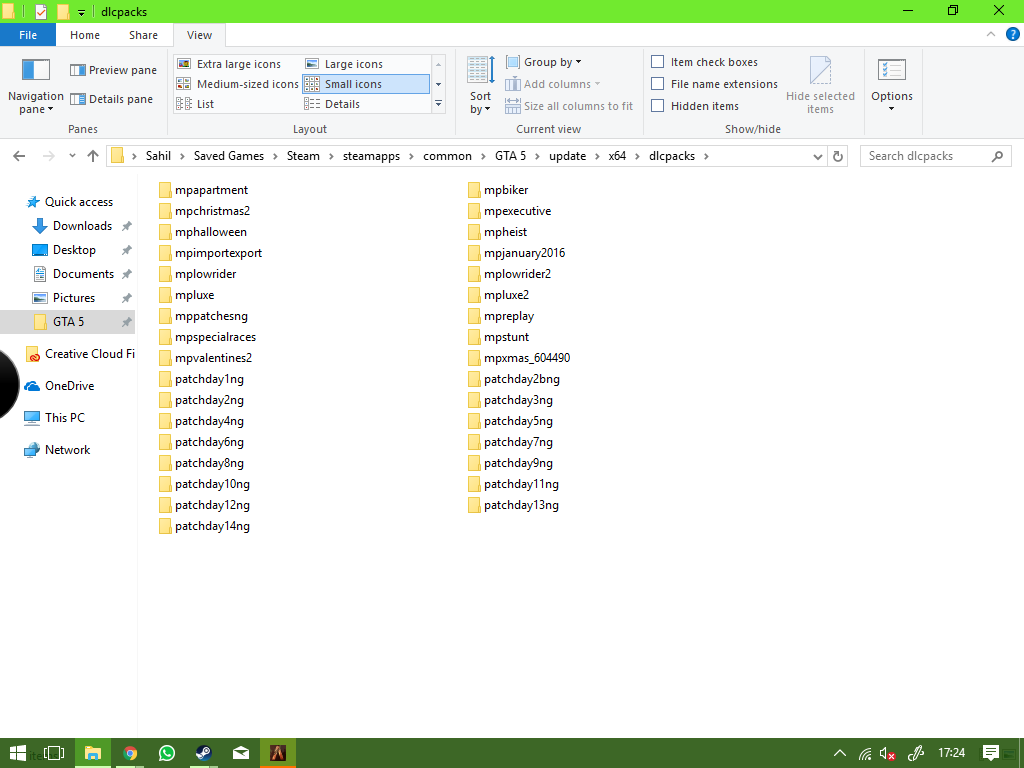This screenshot has width=1024, height=768.
Task: Open the Sort by dropdown
Action: tap(479, 85)
